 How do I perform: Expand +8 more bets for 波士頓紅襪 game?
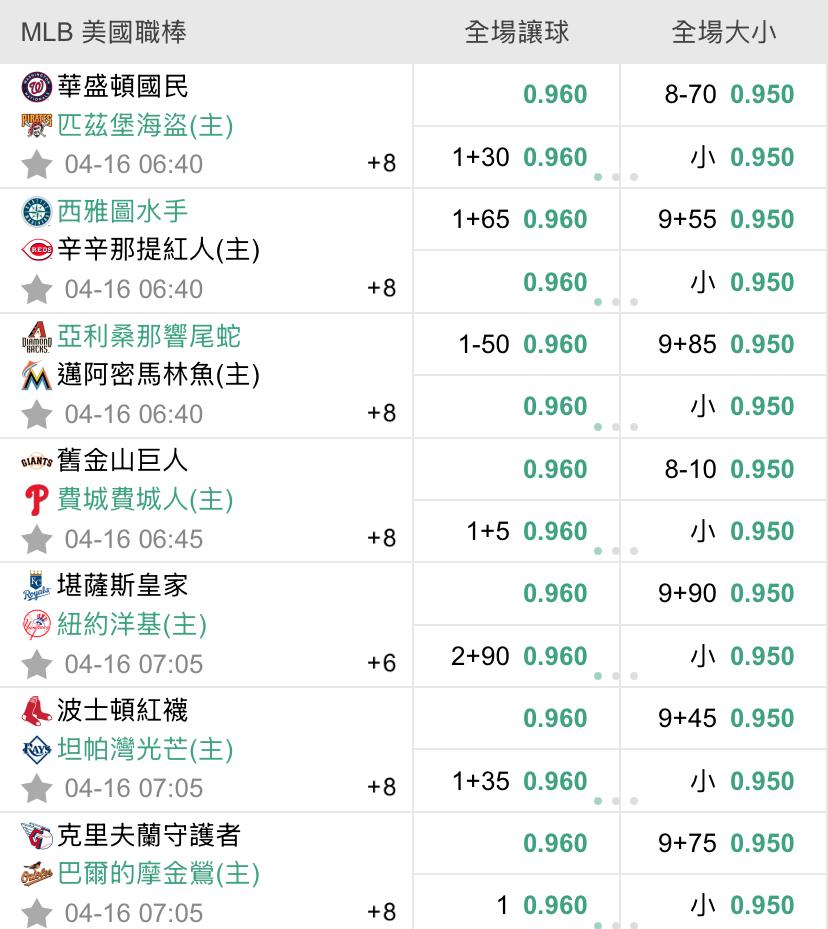pos(381,787)
